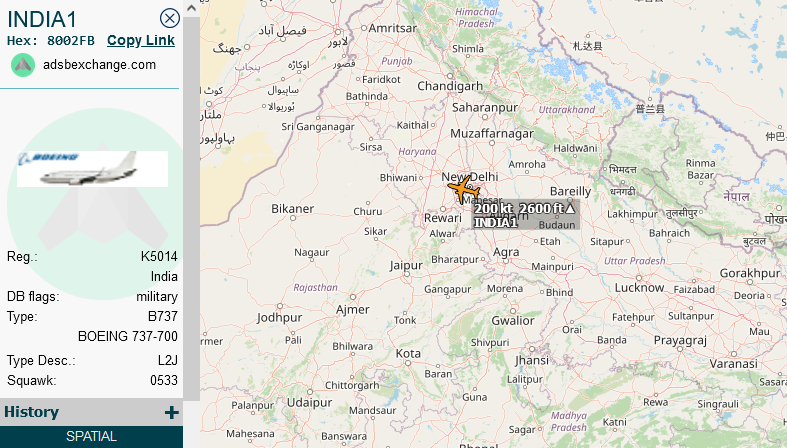Open the SPATIAL section bar
This screenshot has width=787, height=448.
coord(91,436)
